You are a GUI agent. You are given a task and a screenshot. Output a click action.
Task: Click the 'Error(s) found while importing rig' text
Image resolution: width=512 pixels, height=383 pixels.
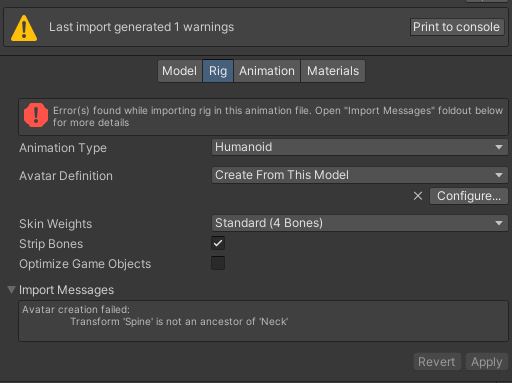tap(278, 116)
